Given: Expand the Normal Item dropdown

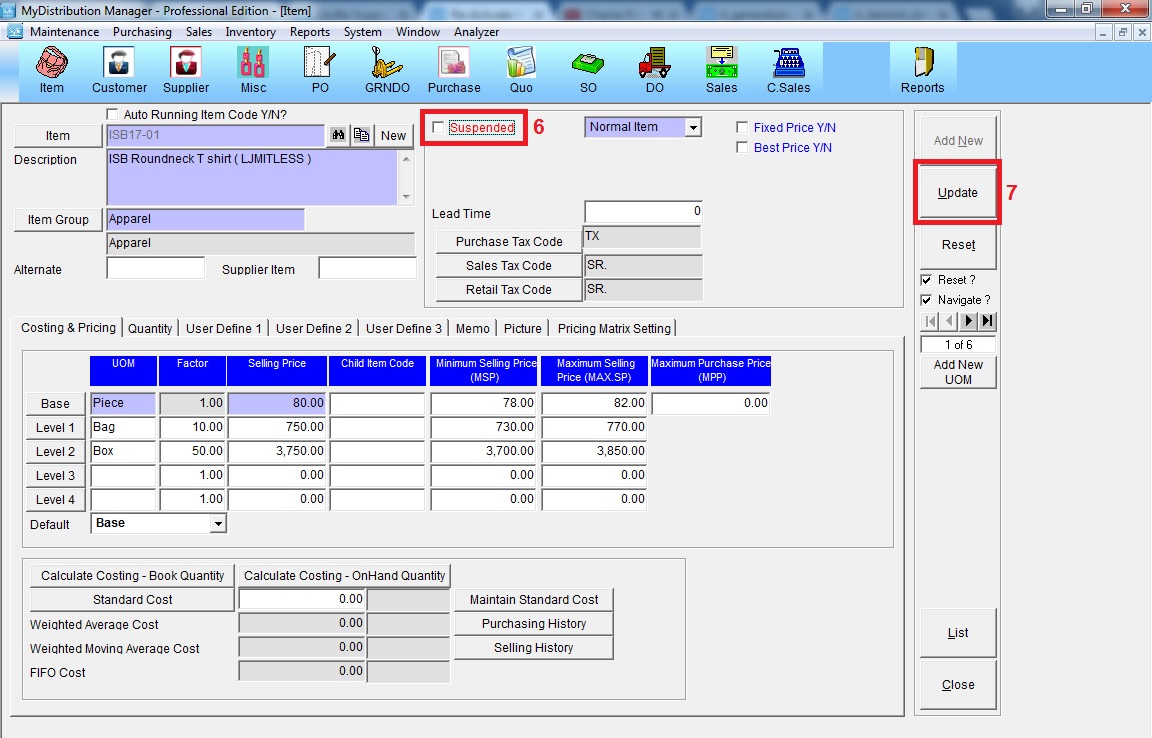Looking at the screenshot, I should [x=693, y=128].
